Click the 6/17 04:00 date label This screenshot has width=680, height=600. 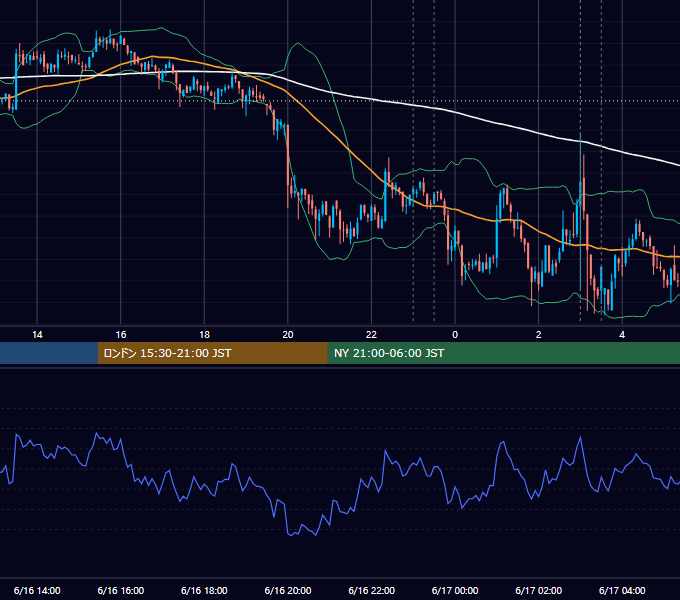(622, 590)
